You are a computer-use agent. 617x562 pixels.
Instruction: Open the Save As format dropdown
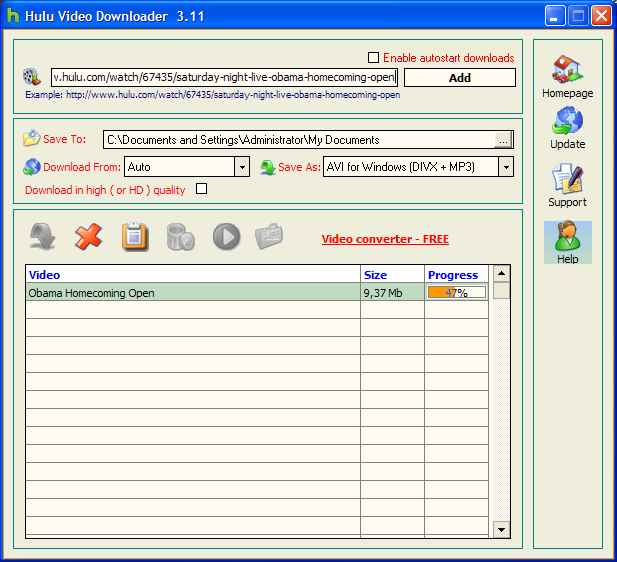coord(506,167)
